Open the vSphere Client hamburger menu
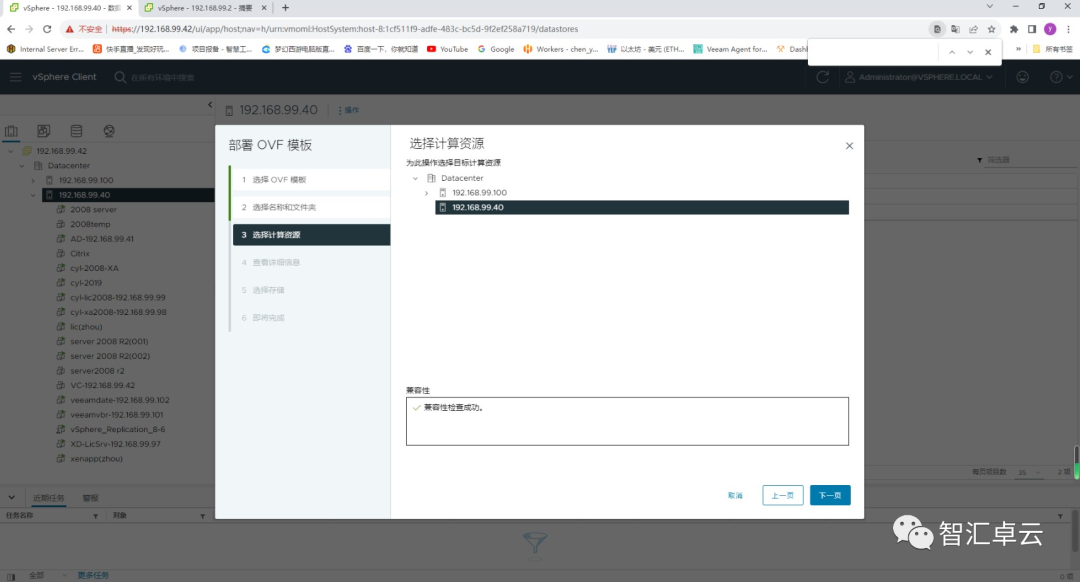Screen dimensions: 1080x582 coord(16,77)
